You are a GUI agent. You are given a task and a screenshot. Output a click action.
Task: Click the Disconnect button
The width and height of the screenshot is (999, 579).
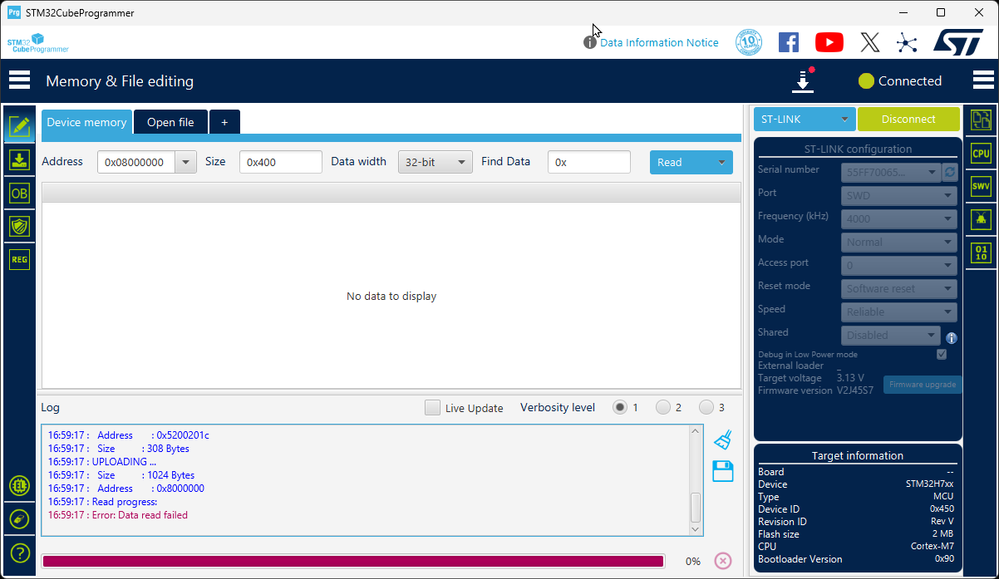coord(909,119)
